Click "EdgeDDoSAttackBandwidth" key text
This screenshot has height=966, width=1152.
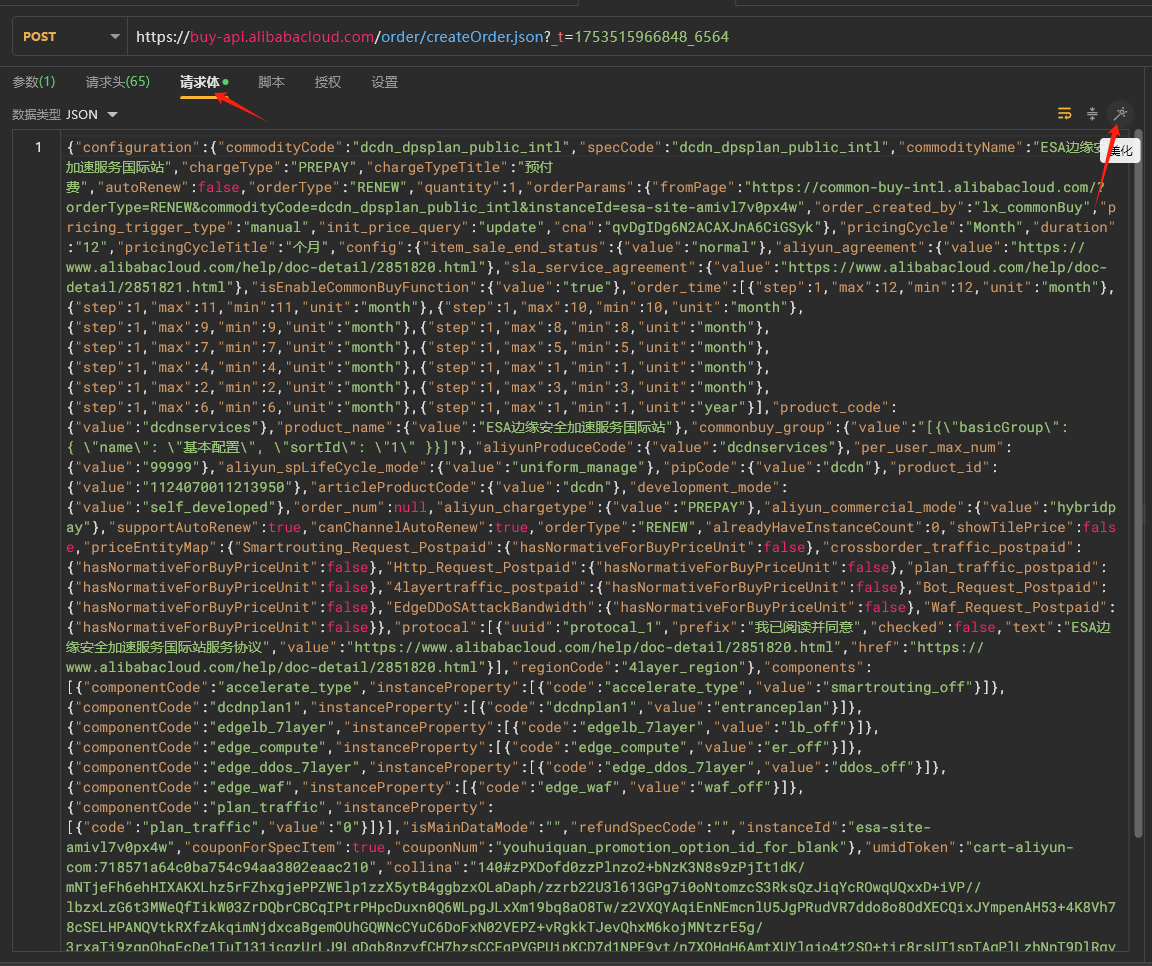coord(490,608)
